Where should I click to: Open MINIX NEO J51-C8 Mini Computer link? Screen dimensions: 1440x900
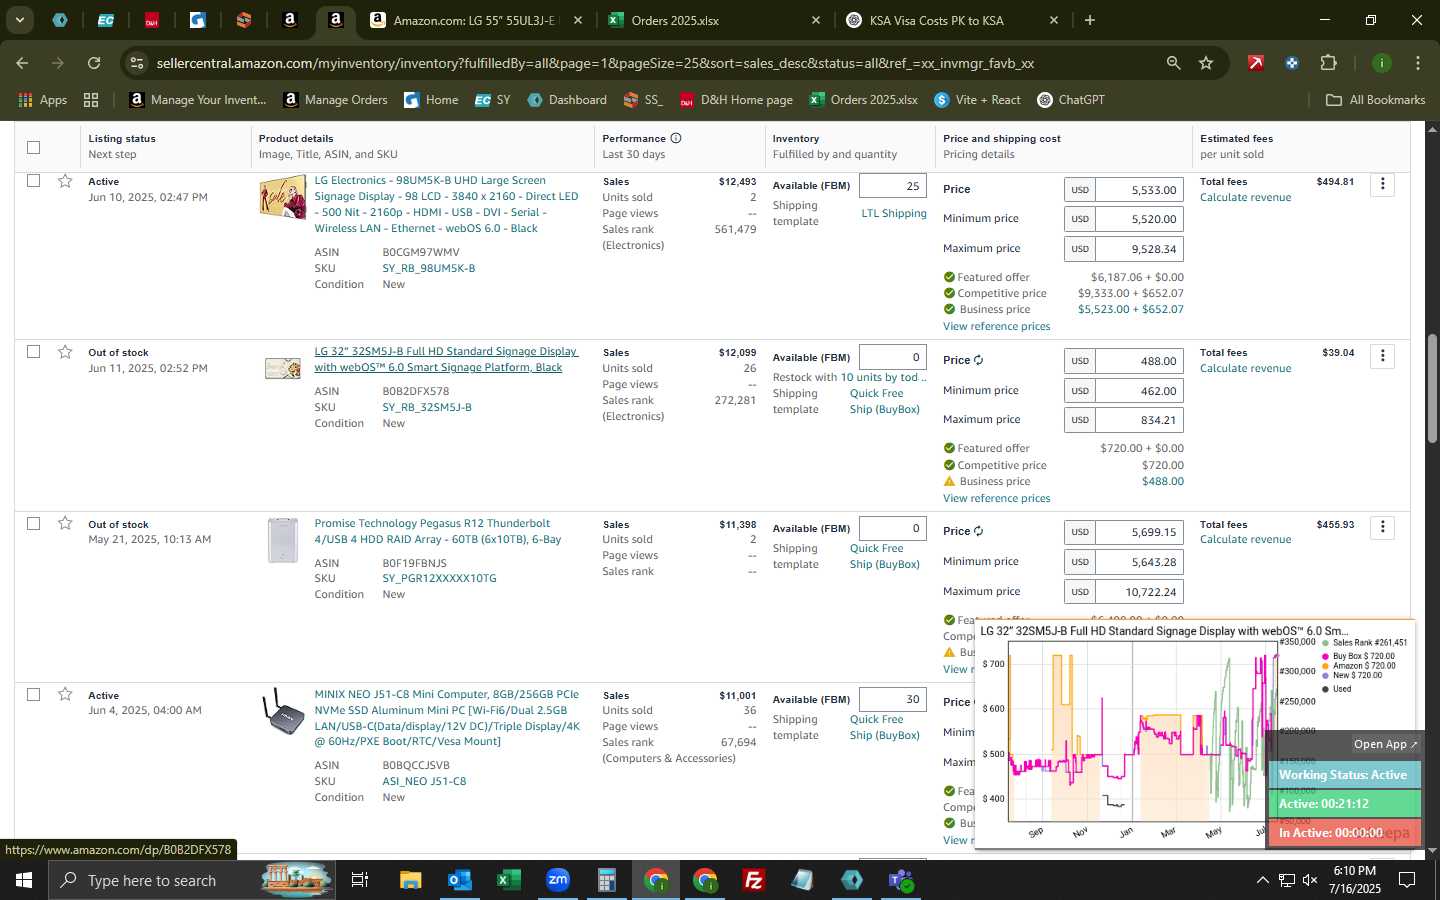(447, 718)
